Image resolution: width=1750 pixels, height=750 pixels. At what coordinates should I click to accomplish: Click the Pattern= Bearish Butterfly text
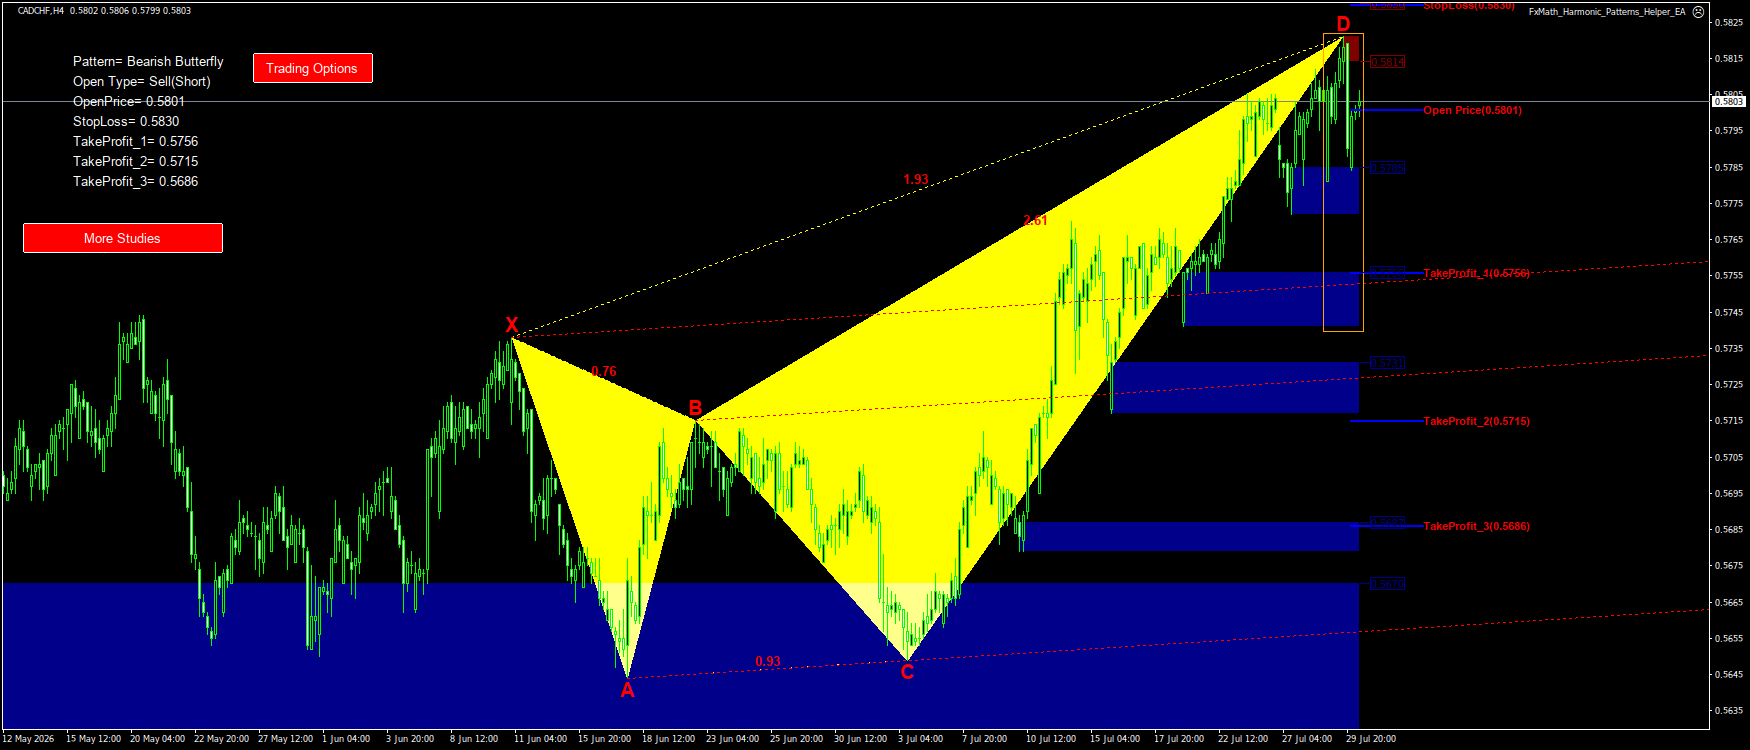[148, 61]
